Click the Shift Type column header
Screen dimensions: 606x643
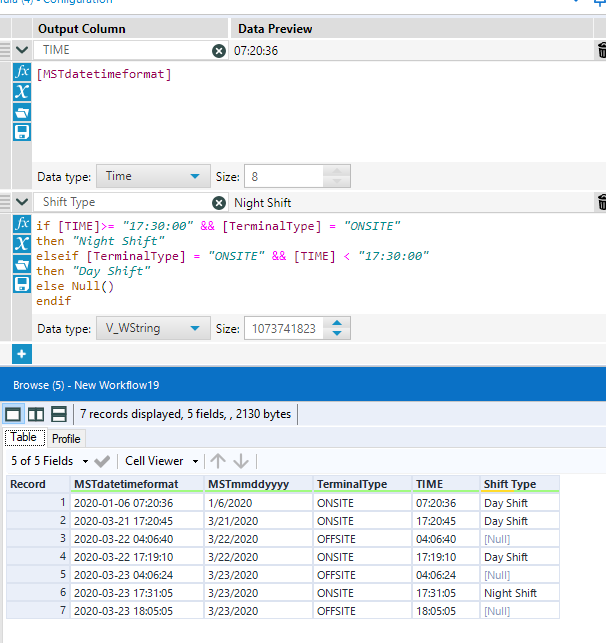pyautogui.click(x=510, y=484)
